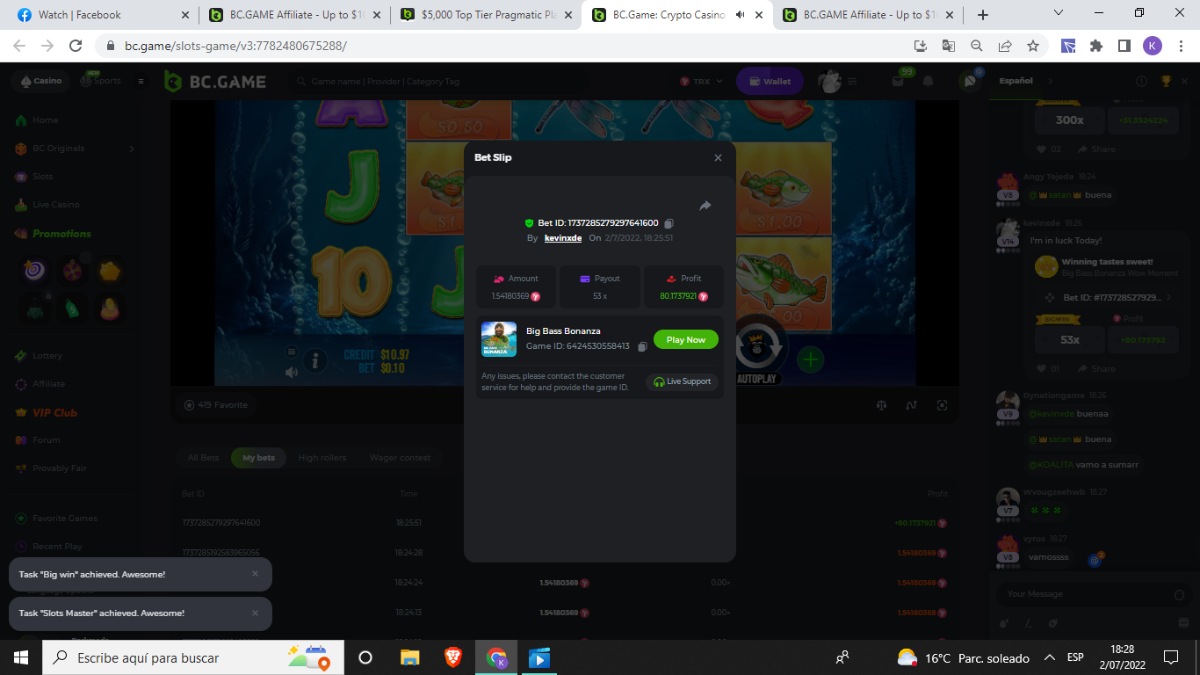Dismiss the "Big win" task notification
The width and height of the screenshot is (1200, 675).
[x=255, y=574]
